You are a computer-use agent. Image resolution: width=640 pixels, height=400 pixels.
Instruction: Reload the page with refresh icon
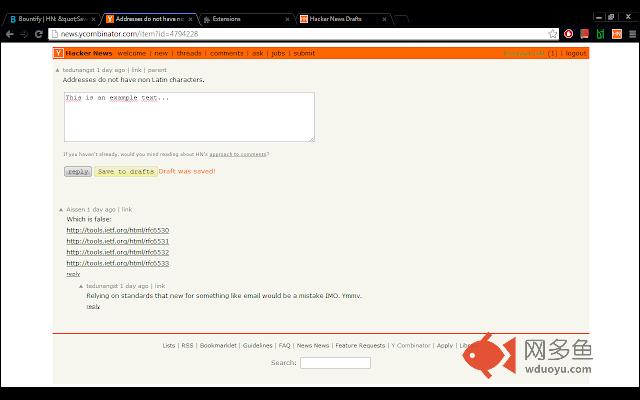click(39, 34)
